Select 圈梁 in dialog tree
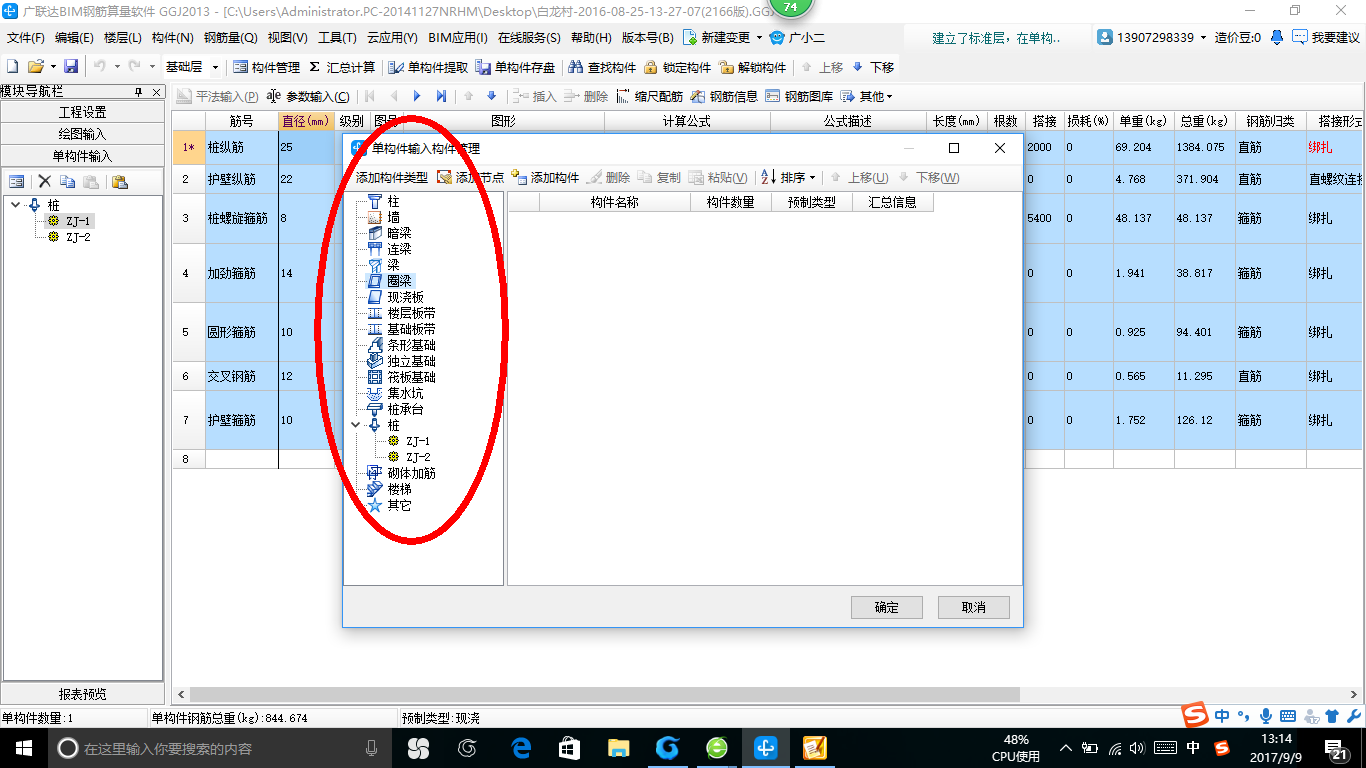1366x768 pixels. pyautogui.click(x=399, y=281)
